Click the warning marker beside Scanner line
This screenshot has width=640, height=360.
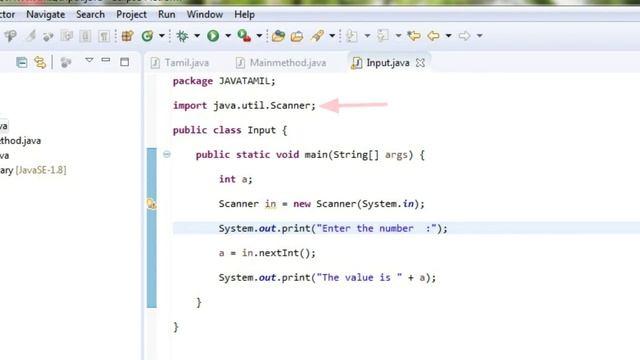[x=151, y=203]
